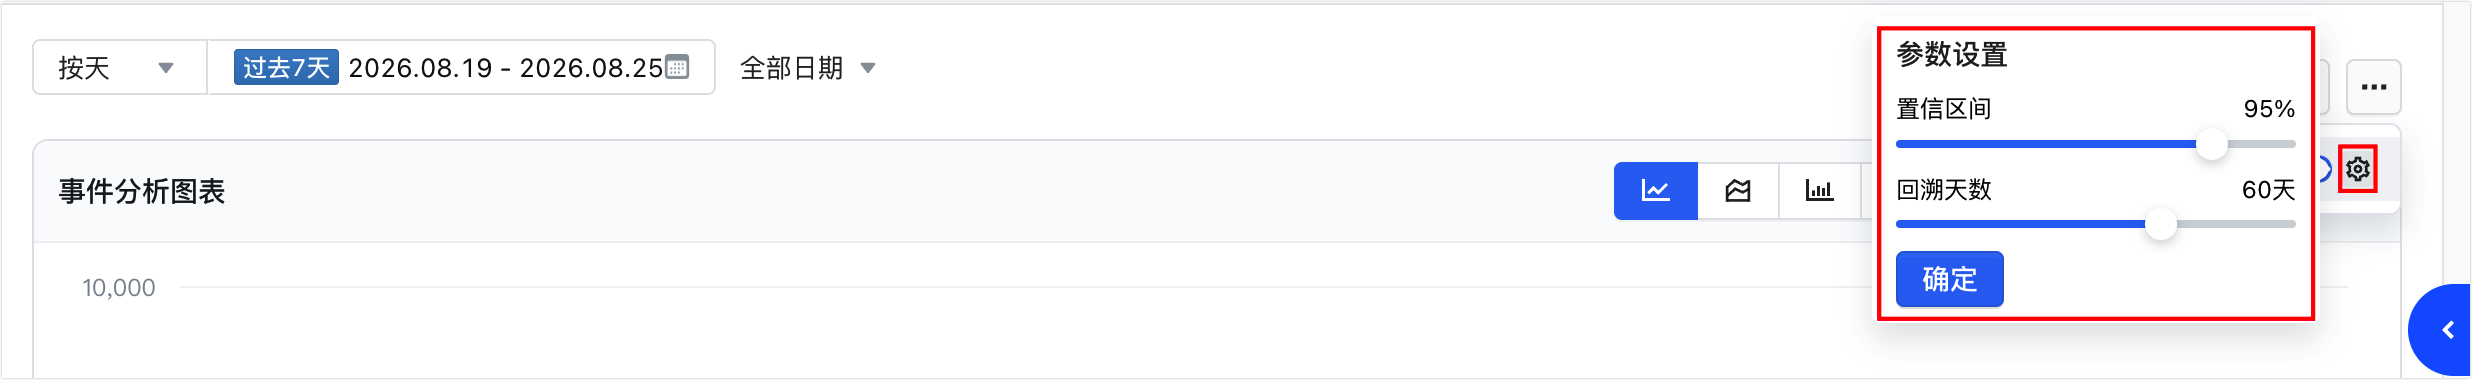Click the blue circle icon beside gear
2472x380 pixels.
2325,169
